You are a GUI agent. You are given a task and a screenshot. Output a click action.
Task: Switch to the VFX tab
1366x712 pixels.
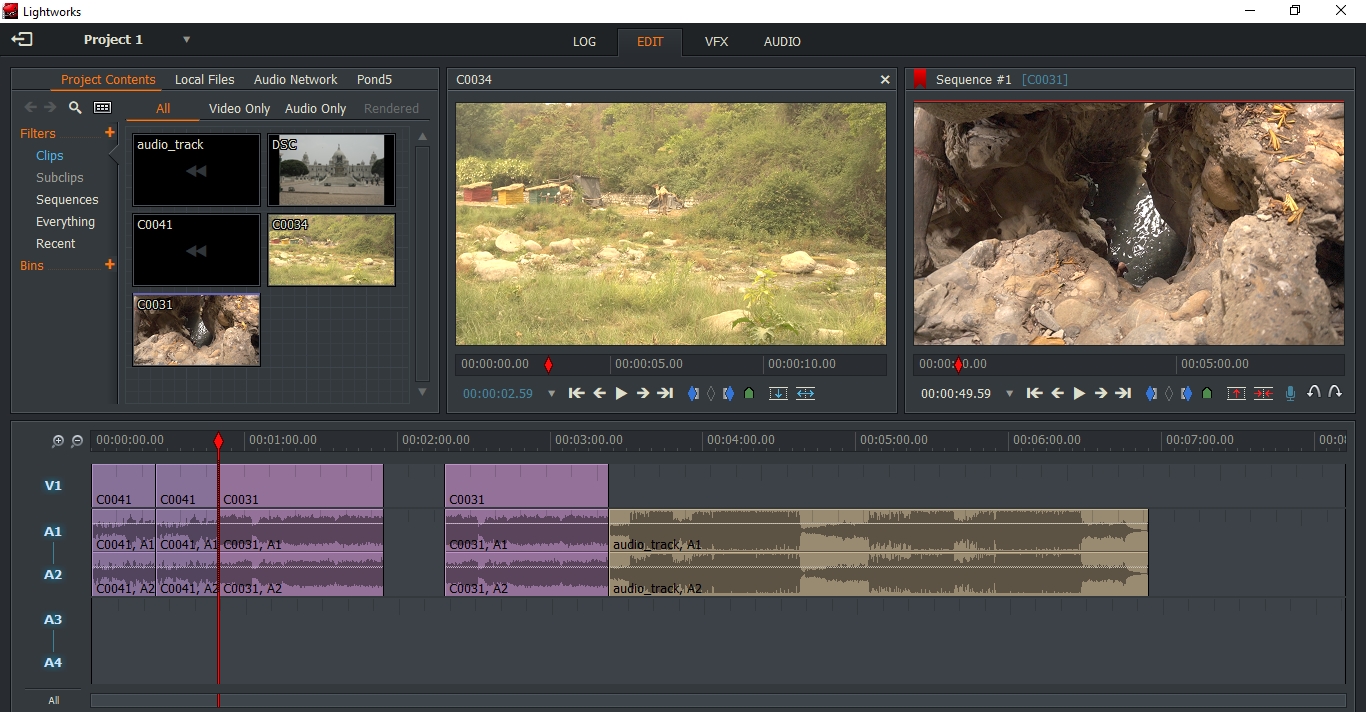pos(716,42)
